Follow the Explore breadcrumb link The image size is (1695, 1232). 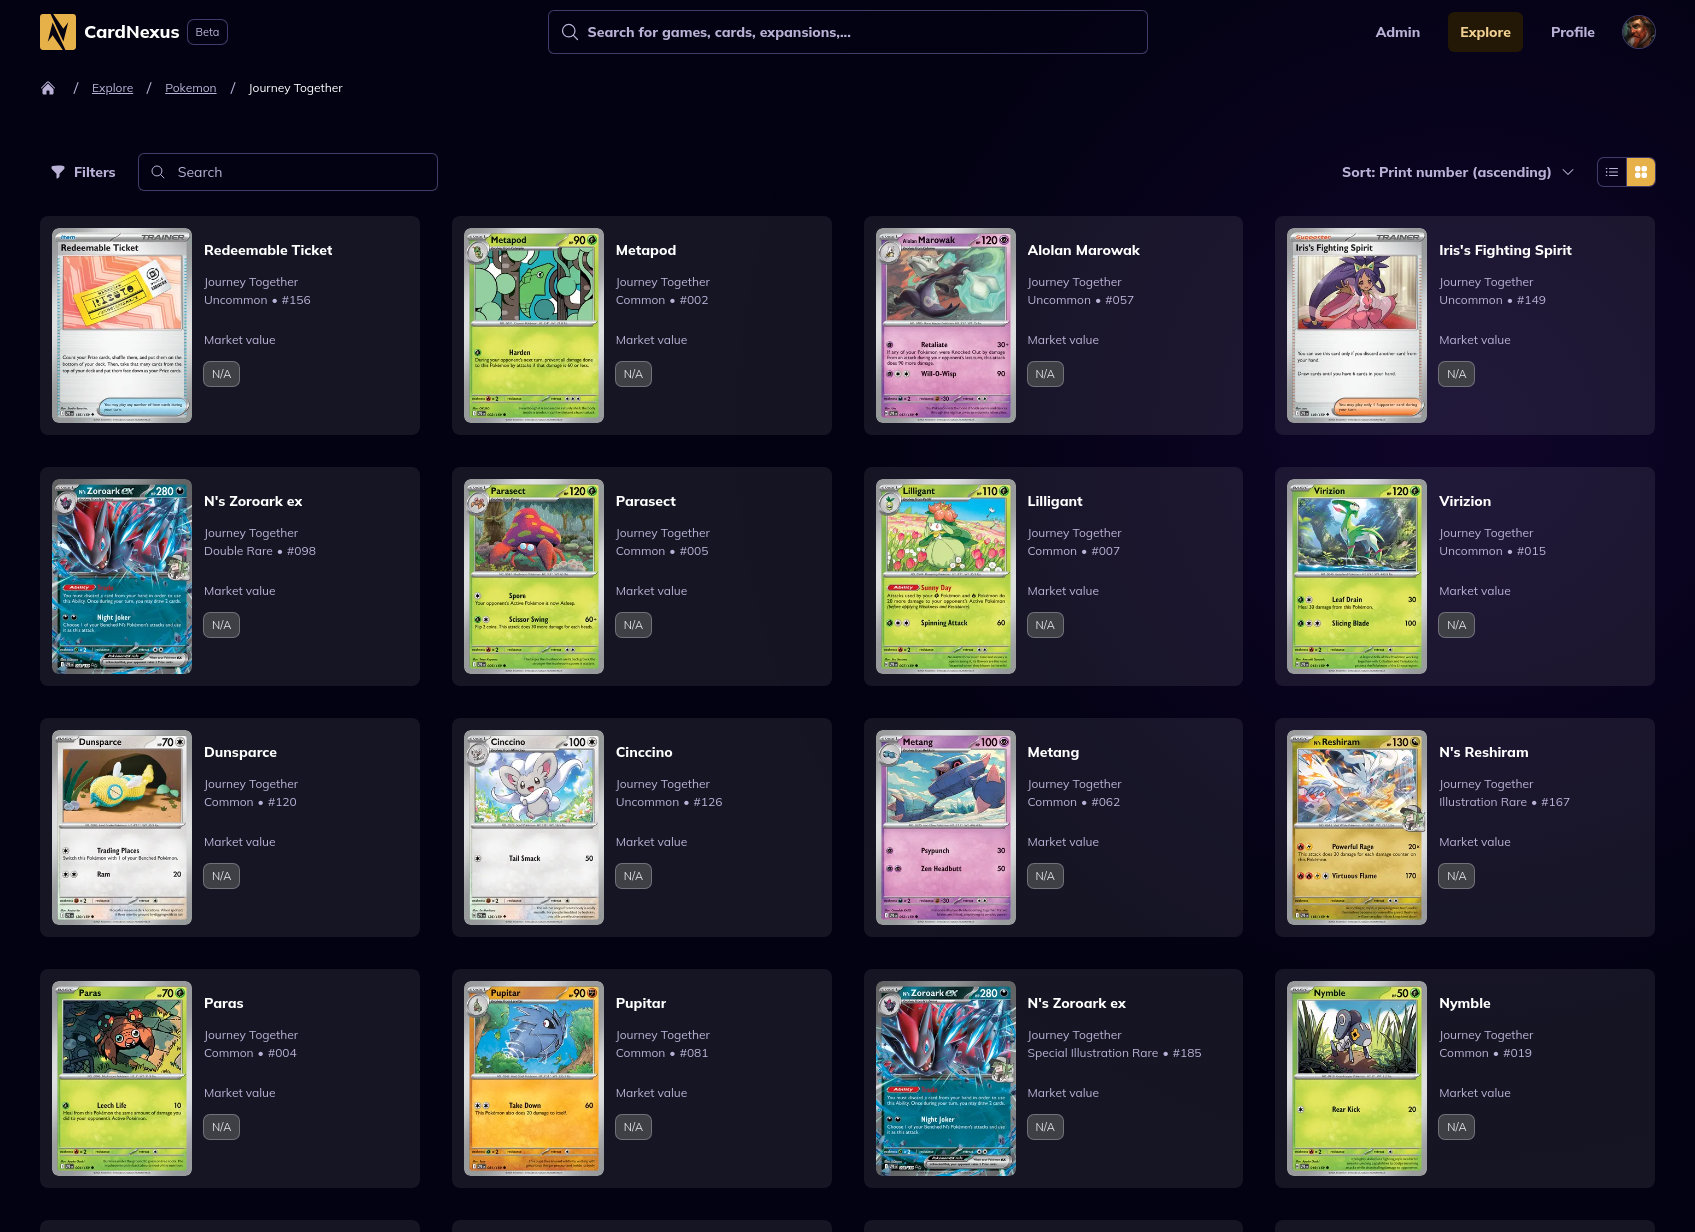point(112,88)
